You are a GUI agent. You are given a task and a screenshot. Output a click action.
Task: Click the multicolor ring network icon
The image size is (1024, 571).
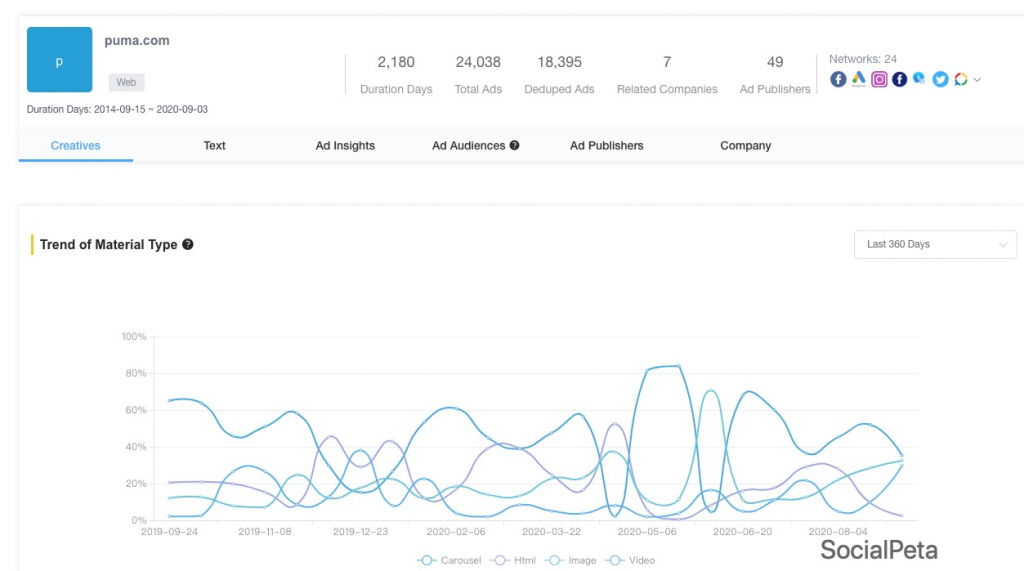(961, 79)
